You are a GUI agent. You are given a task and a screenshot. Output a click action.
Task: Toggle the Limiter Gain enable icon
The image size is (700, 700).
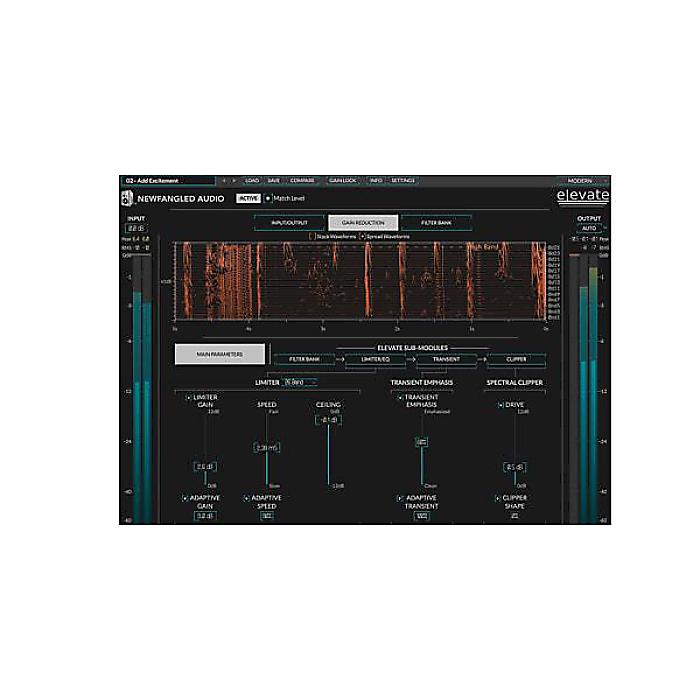pos(188,398)
